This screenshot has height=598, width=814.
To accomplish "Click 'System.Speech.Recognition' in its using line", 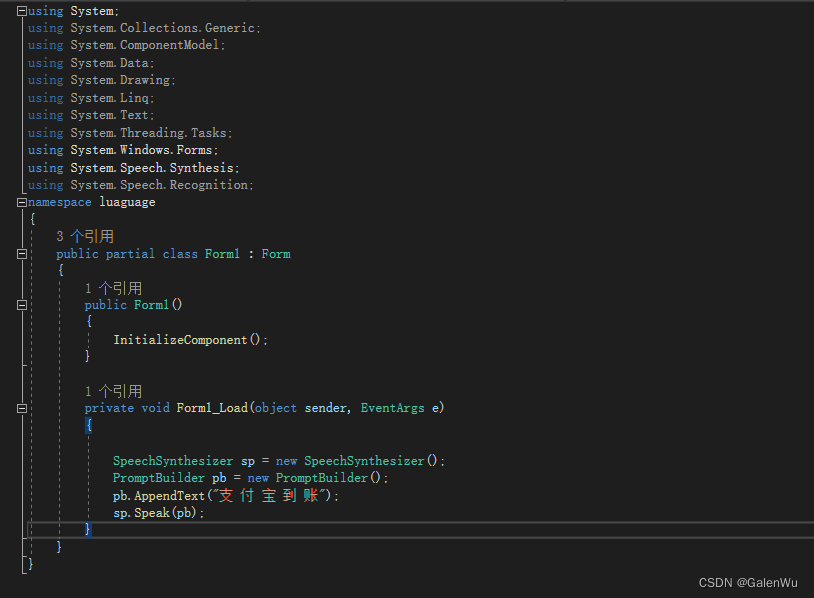I will (159, 185).
